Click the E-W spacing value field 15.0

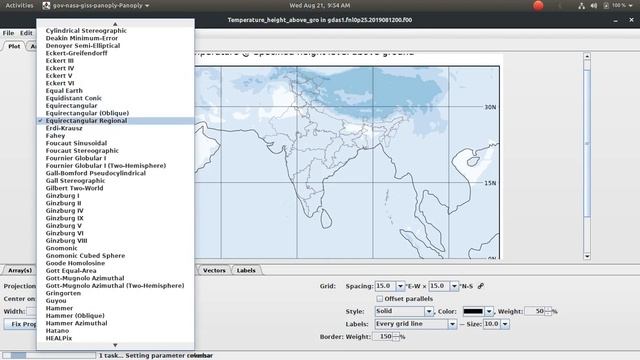point(385,286)
